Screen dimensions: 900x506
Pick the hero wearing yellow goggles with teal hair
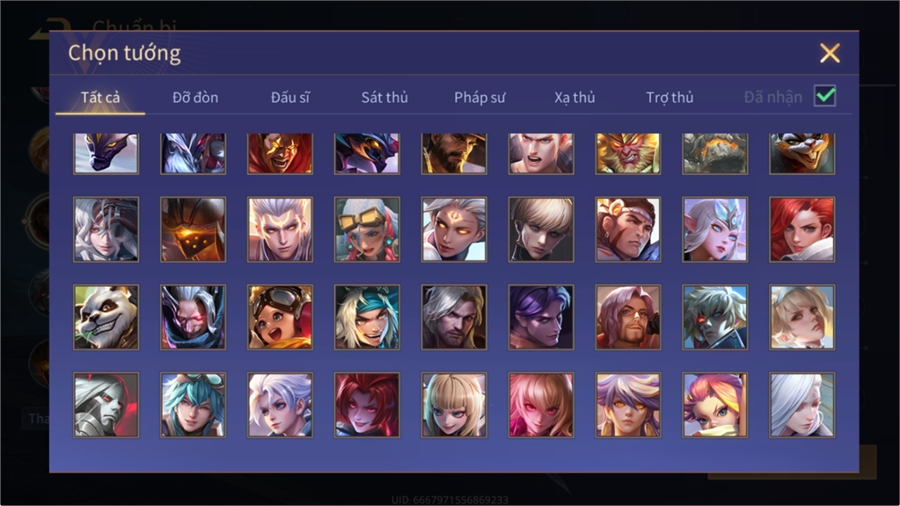pyautogui.click(x=367, y=229)
